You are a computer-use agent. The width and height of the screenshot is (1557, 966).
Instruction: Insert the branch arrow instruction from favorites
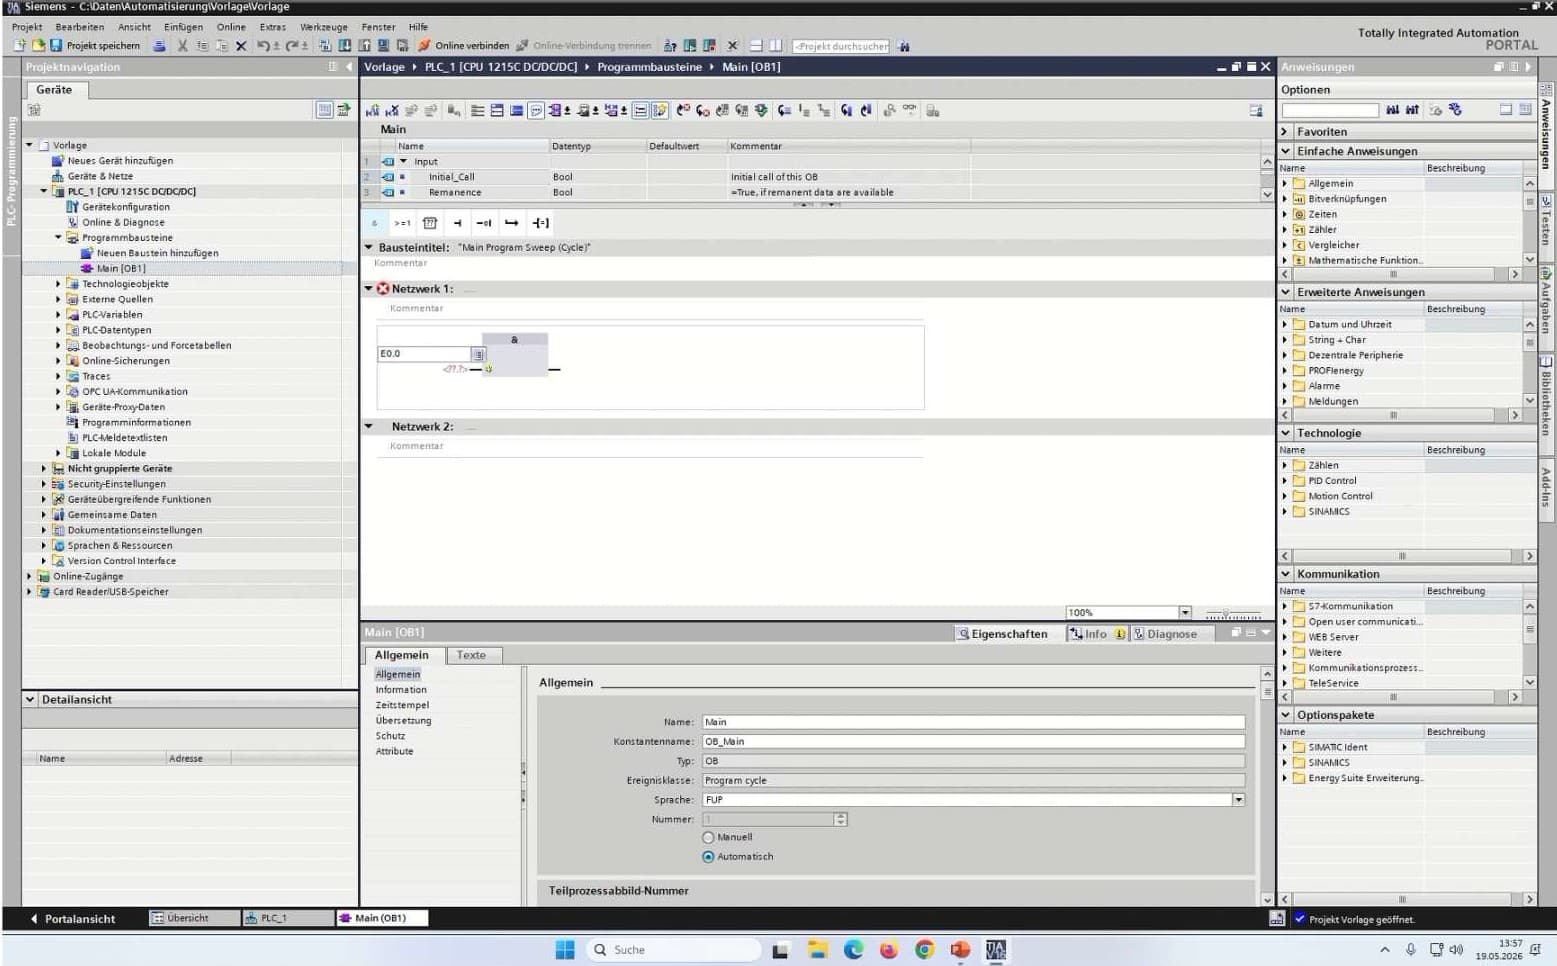pyautogui.click(x=512, y=223)
